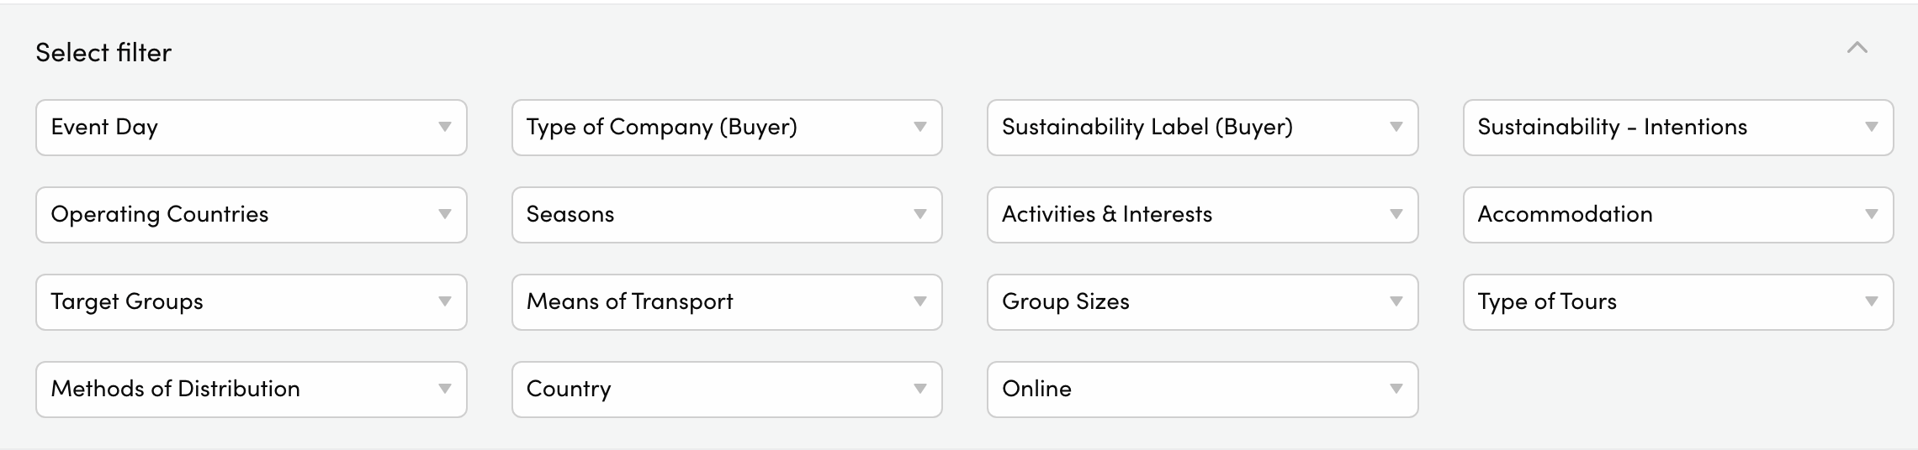Open the Activities & Interests dropdown
The image size is (1918, 450).
(1201, 214)
